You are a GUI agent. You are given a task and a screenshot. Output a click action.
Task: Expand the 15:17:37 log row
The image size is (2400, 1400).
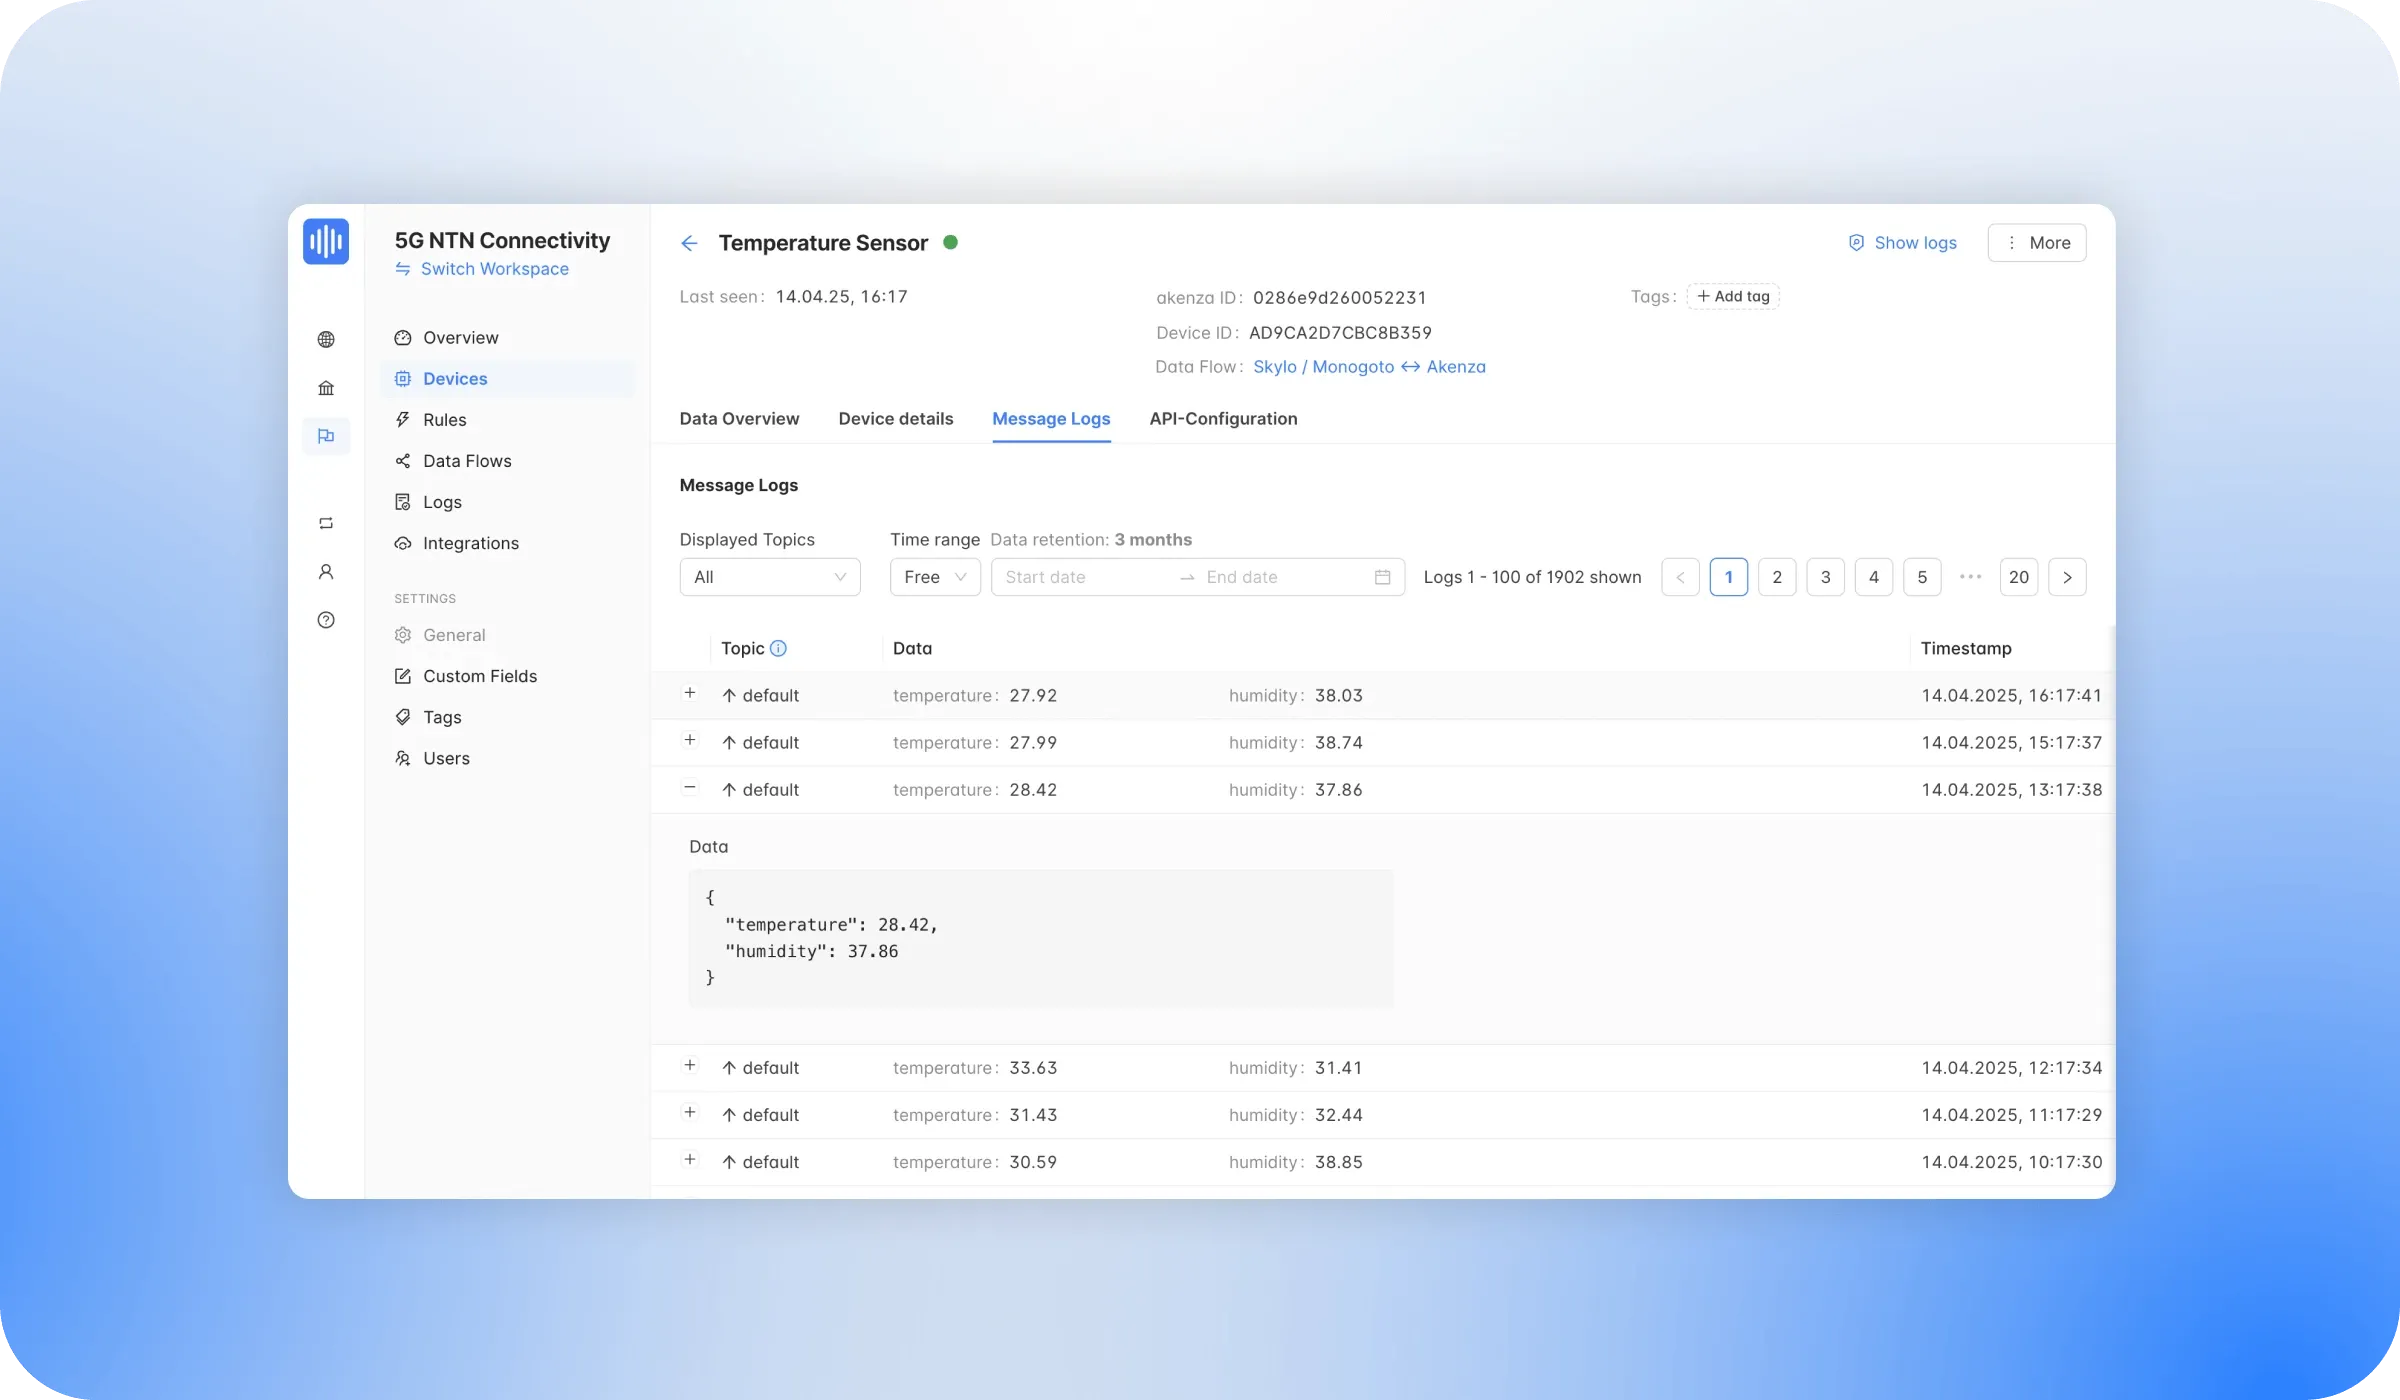pos(690,740)
